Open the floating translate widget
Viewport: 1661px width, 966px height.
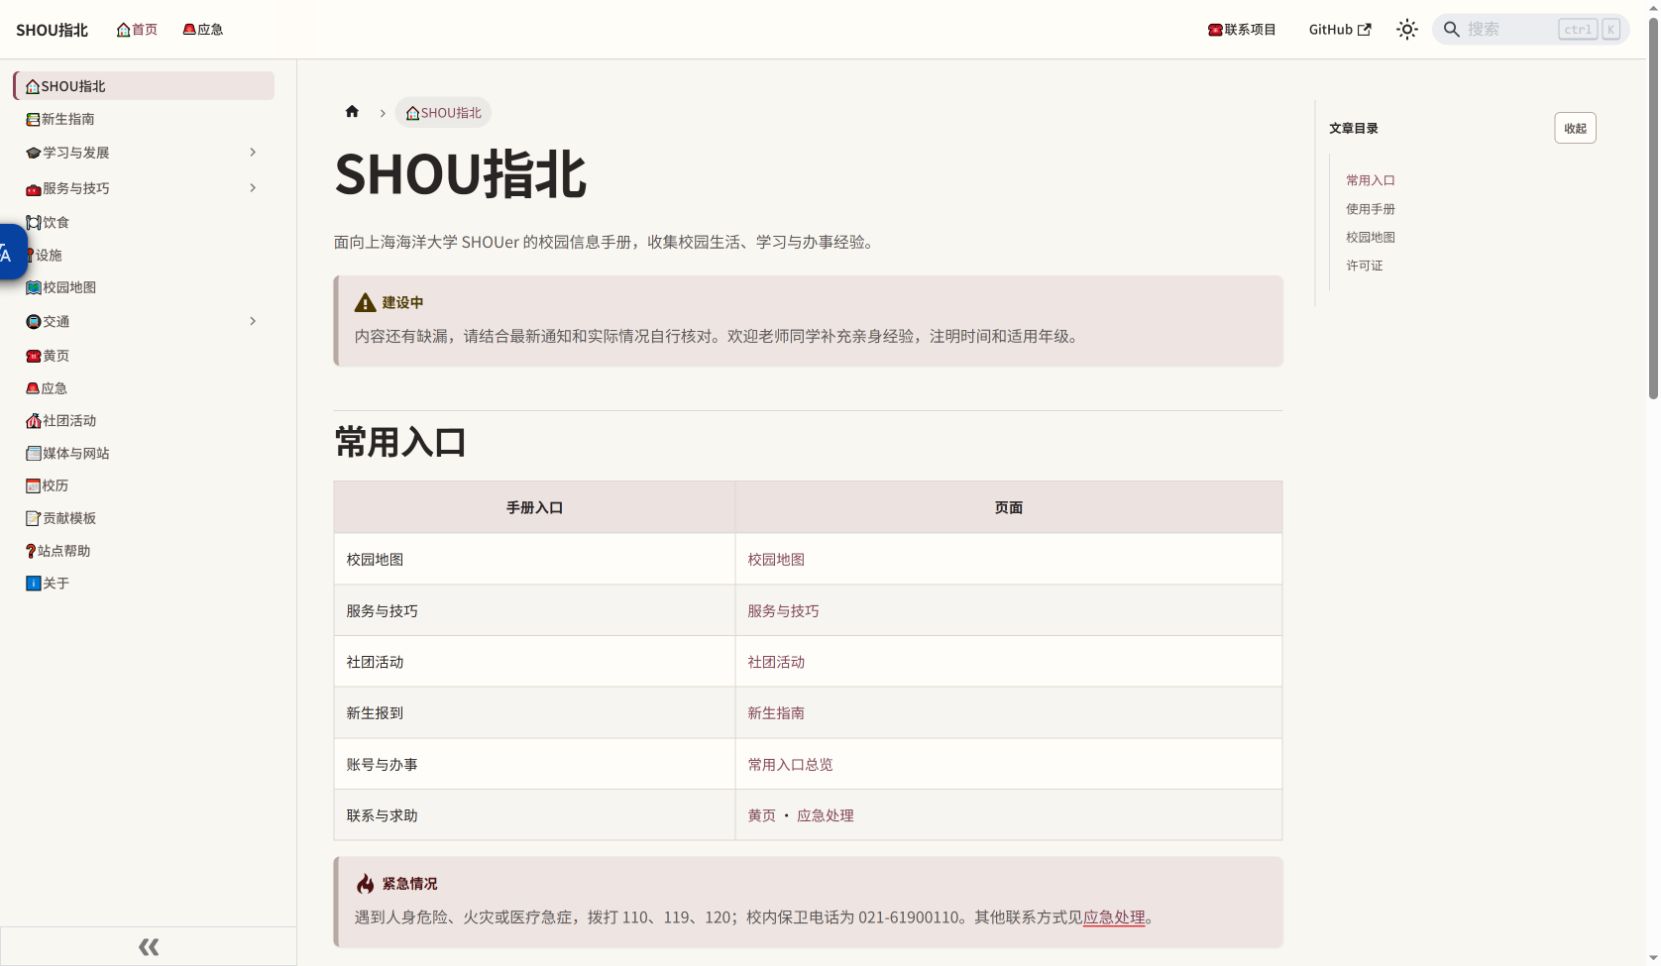coord(10,251)
